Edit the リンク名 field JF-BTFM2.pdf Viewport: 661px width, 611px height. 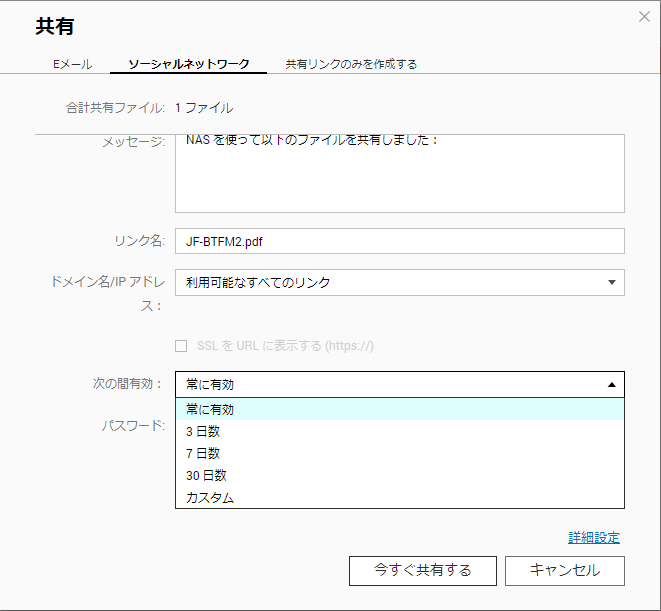pyautogui.click(x=400, y=241)
